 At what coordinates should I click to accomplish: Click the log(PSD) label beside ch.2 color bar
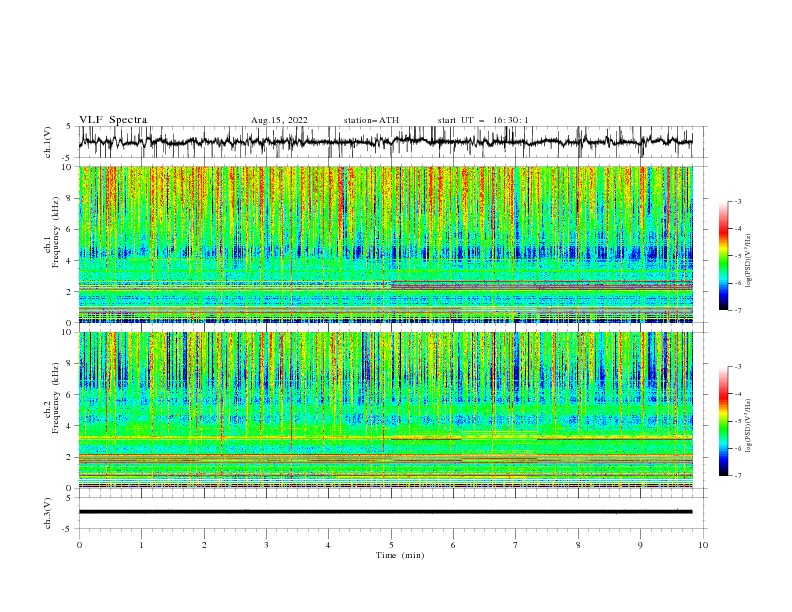(748, 426)
